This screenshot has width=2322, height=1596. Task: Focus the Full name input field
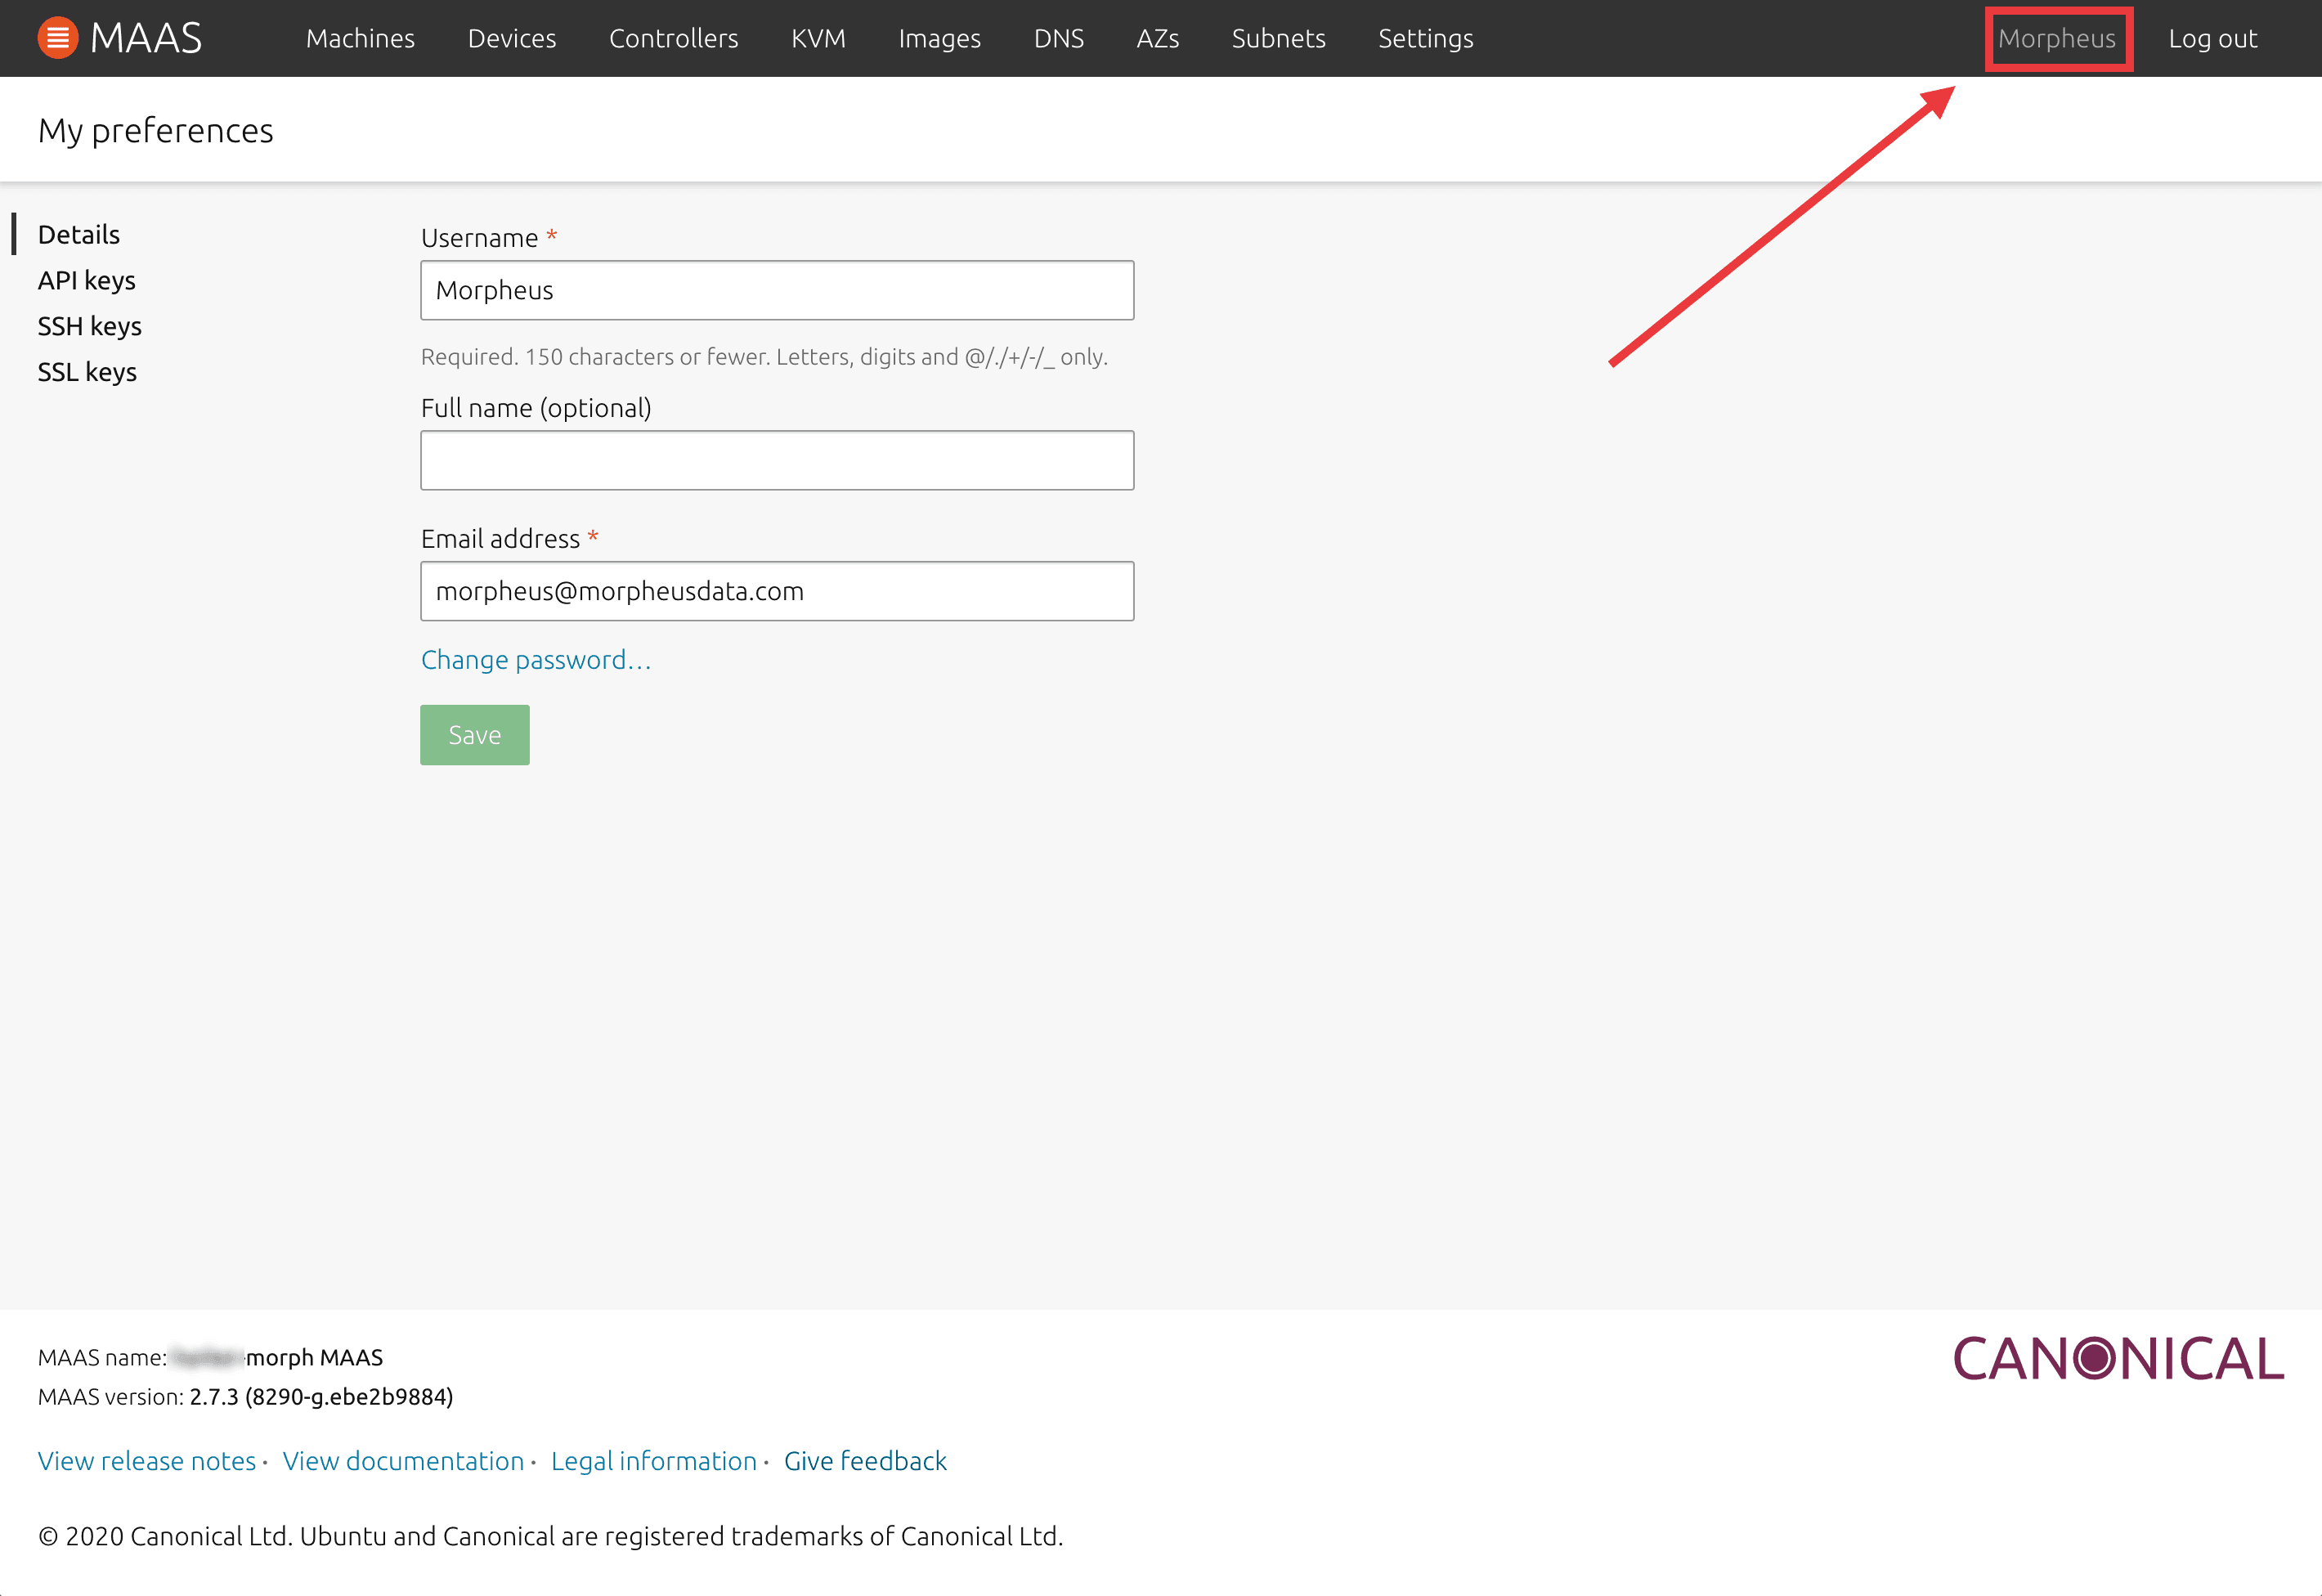click(x=776, y=460)
